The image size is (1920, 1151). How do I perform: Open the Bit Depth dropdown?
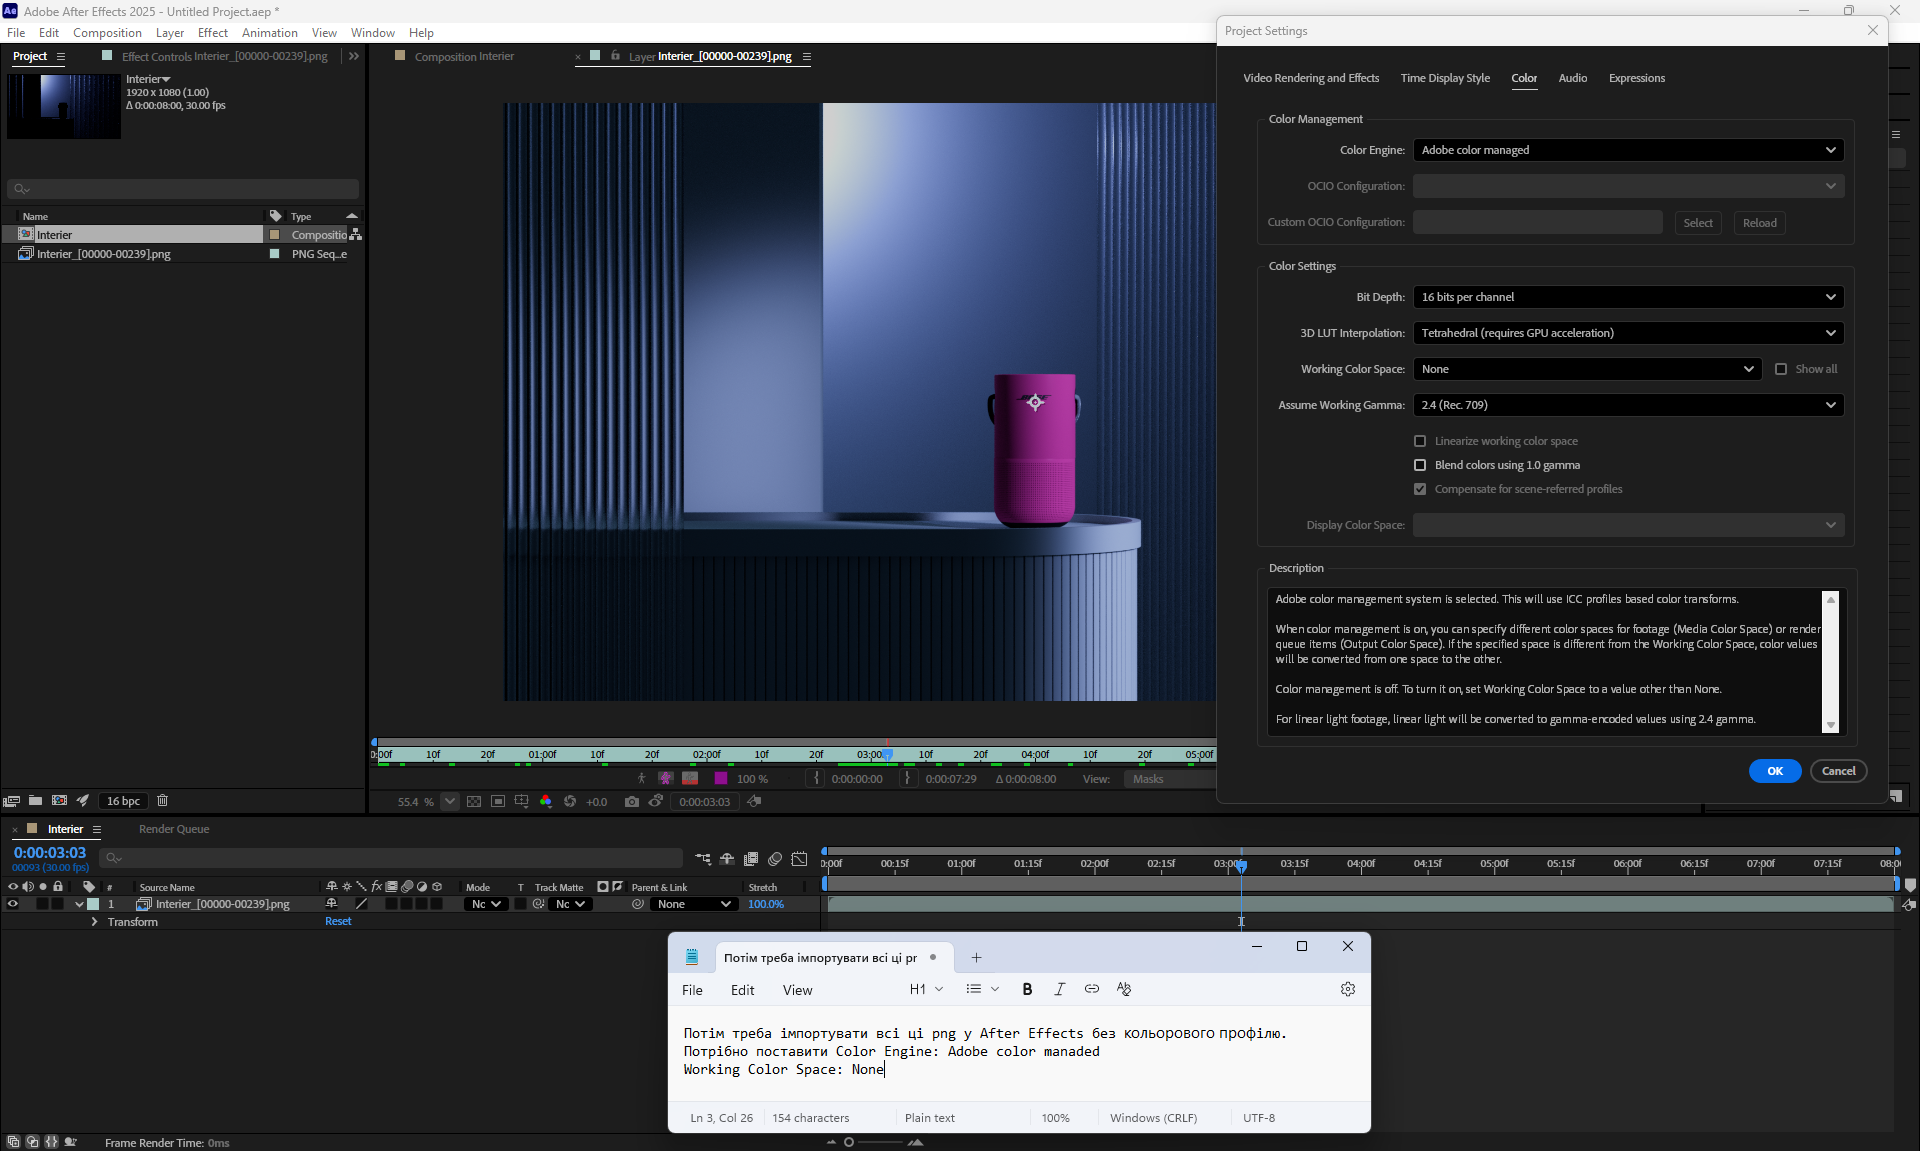[x=1628, y=297]
